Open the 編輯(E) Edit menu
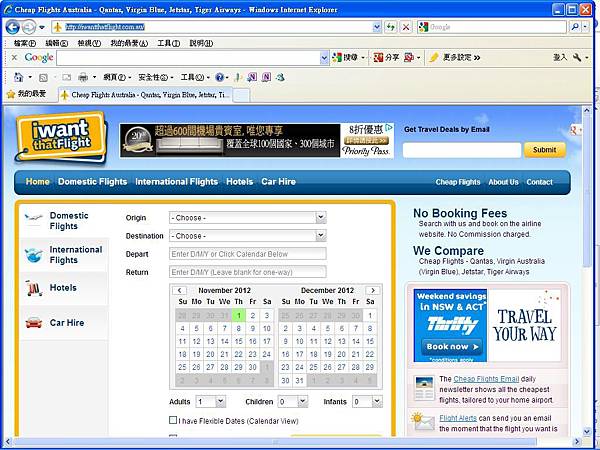 pyautogui.click(x=57, y=43)
